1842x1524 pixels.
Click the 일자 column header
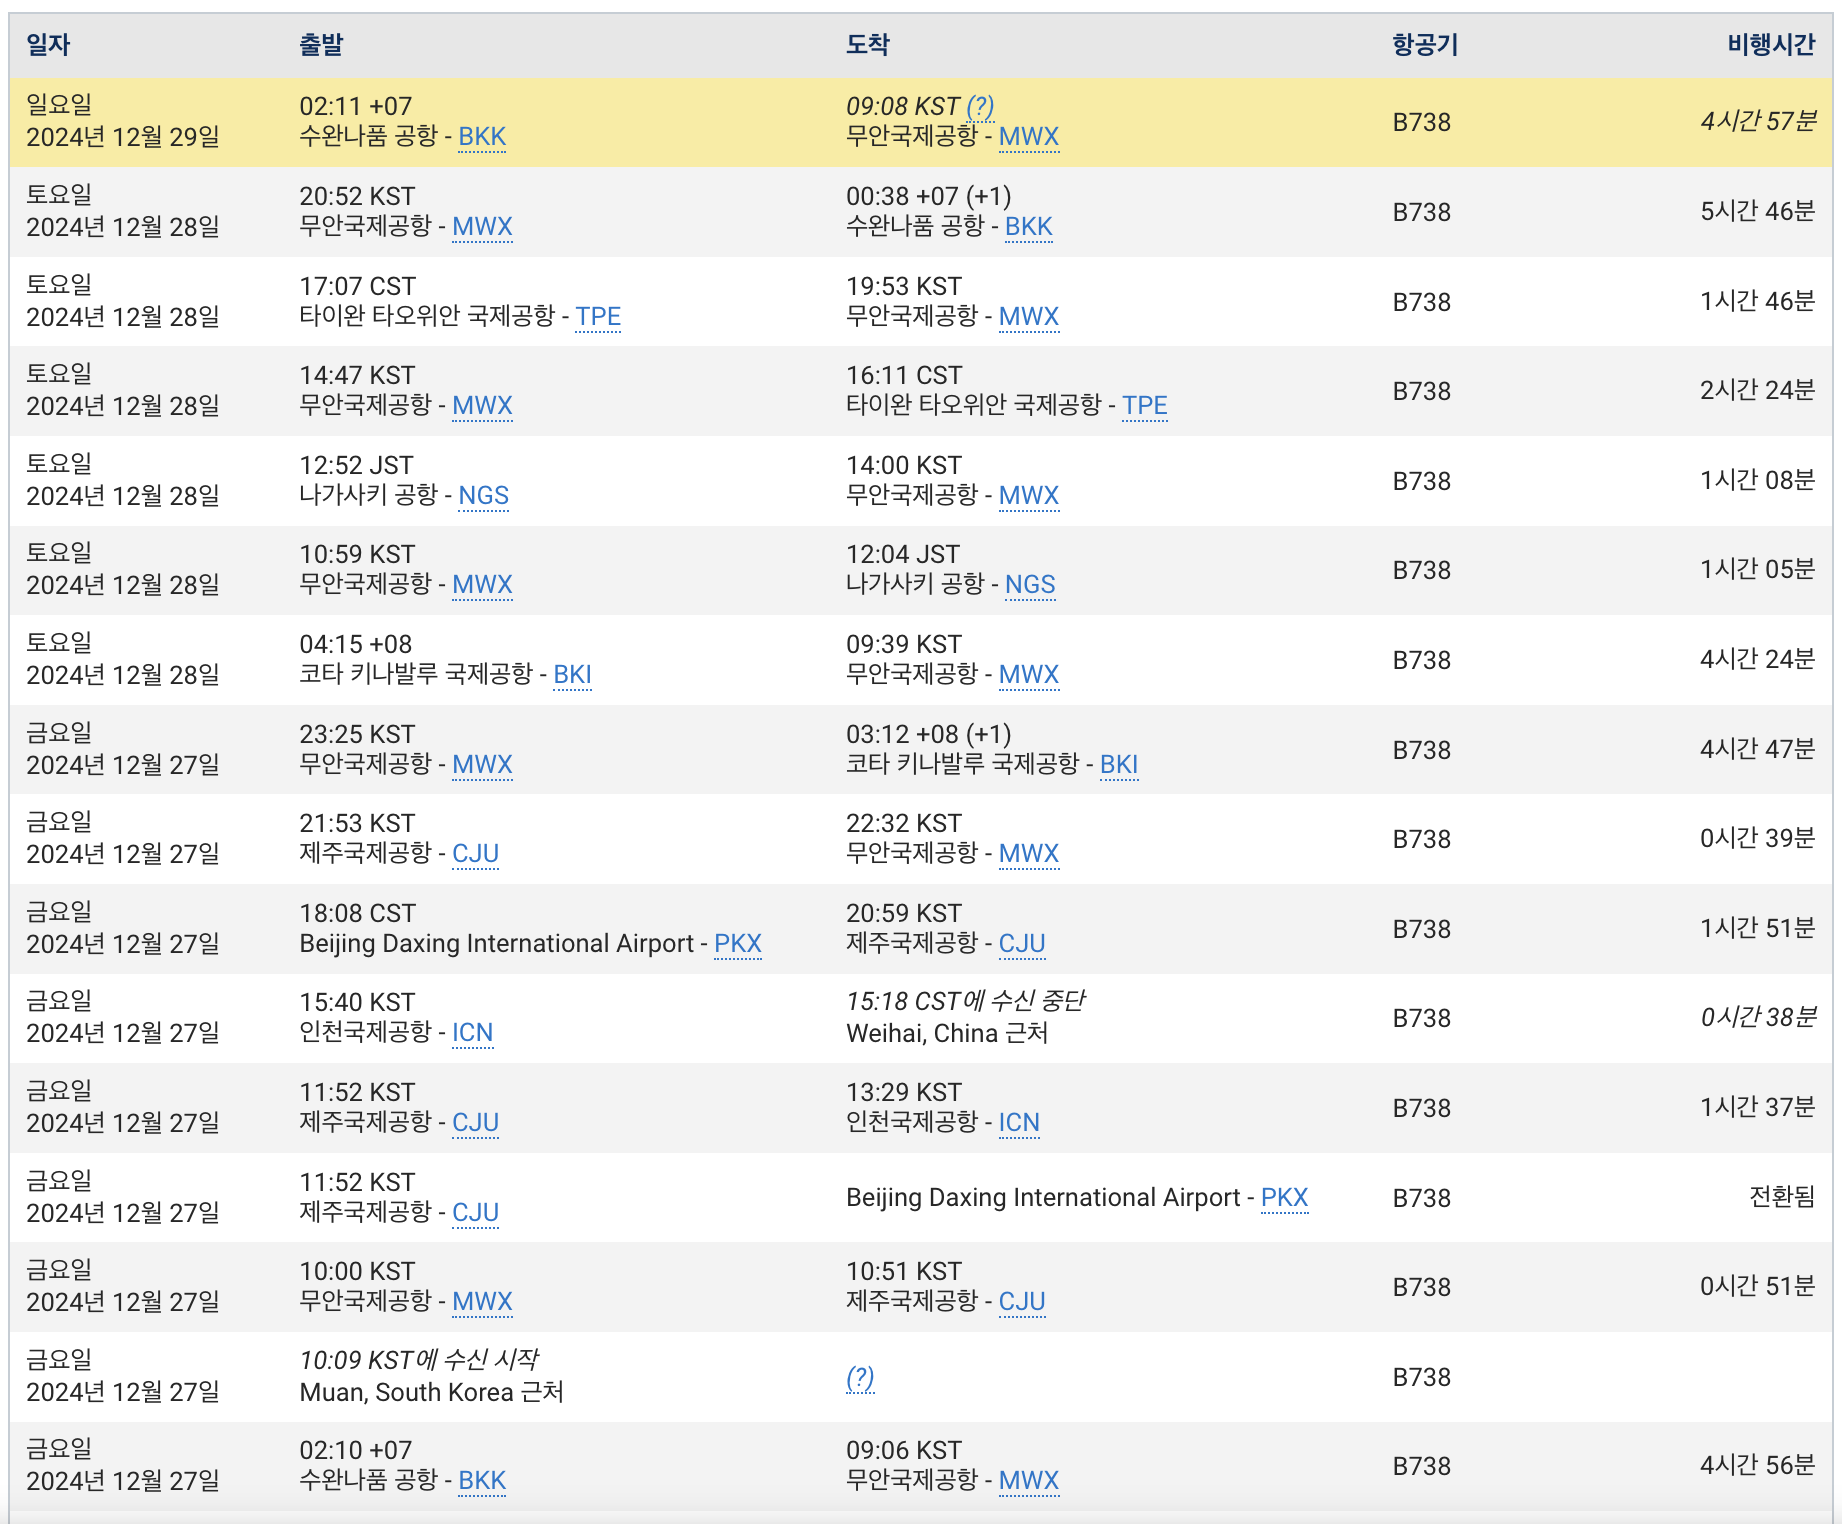click(48, 45)
